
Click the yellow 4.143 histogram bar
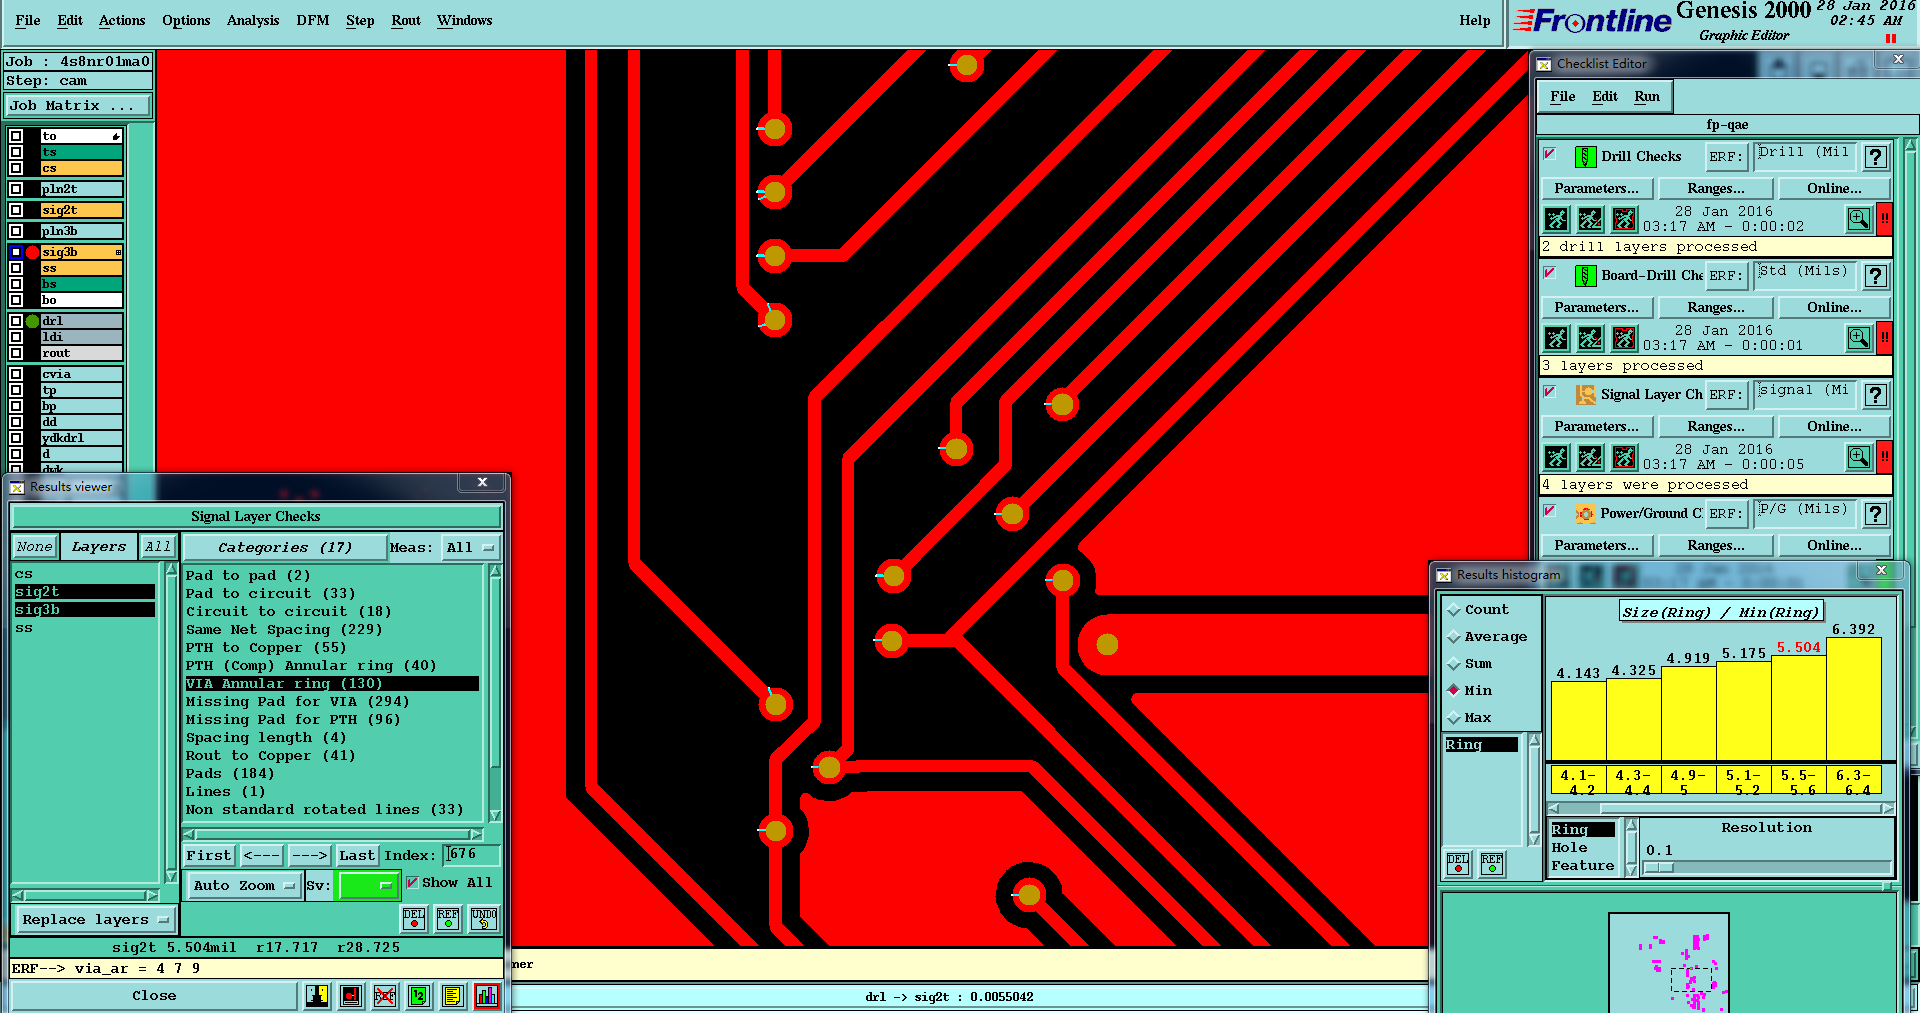tap(1578, 721)
